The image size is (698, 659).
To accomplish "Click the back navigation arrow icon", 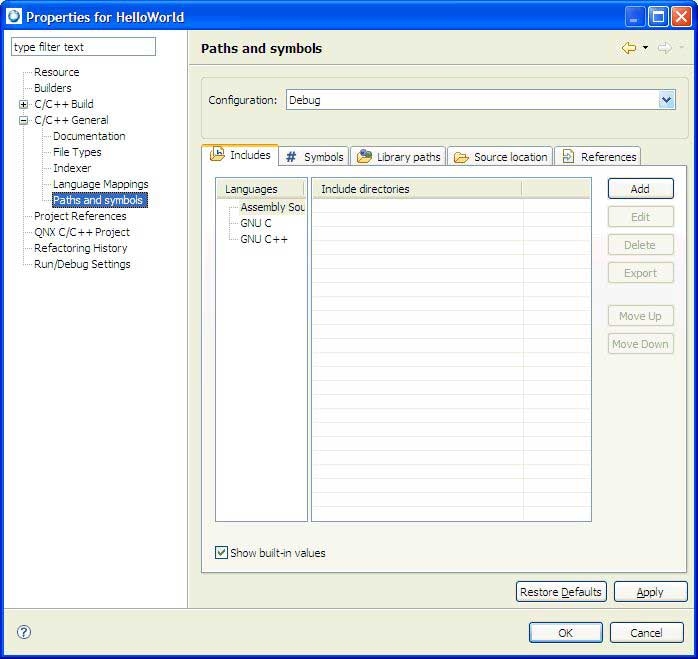I will point(628,48).
